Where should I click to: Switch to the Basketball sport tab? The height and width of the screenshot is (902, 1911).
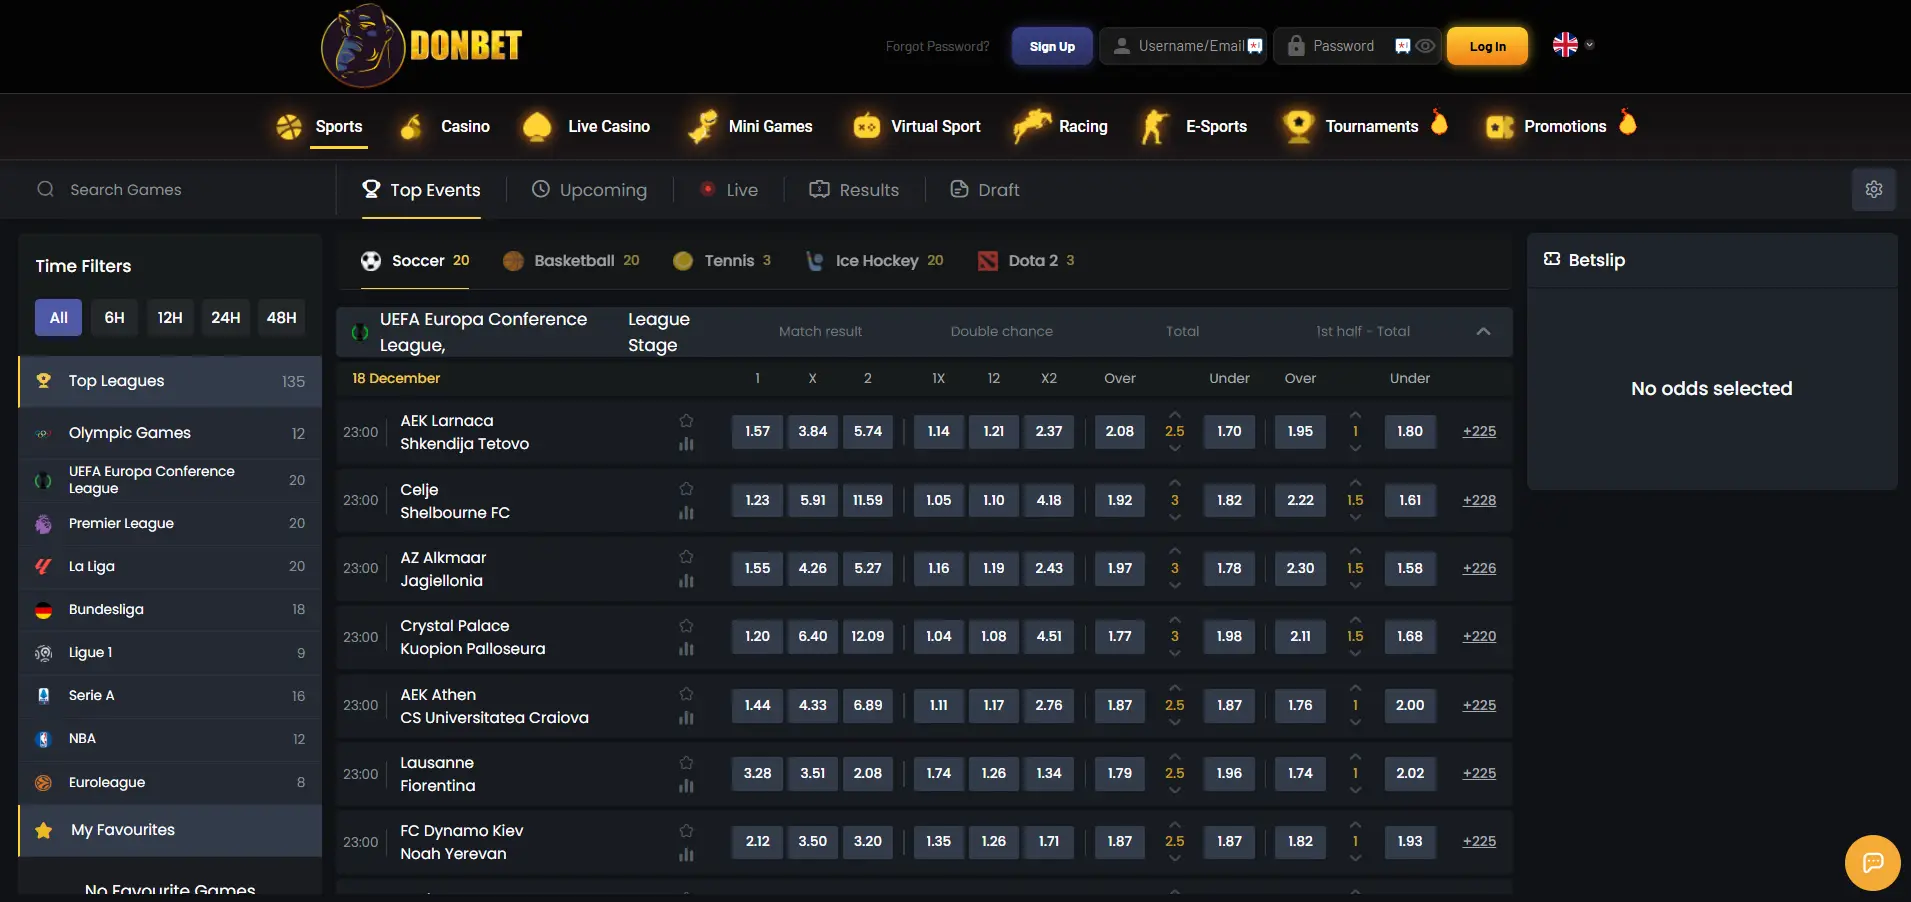[x=571, y=260]
